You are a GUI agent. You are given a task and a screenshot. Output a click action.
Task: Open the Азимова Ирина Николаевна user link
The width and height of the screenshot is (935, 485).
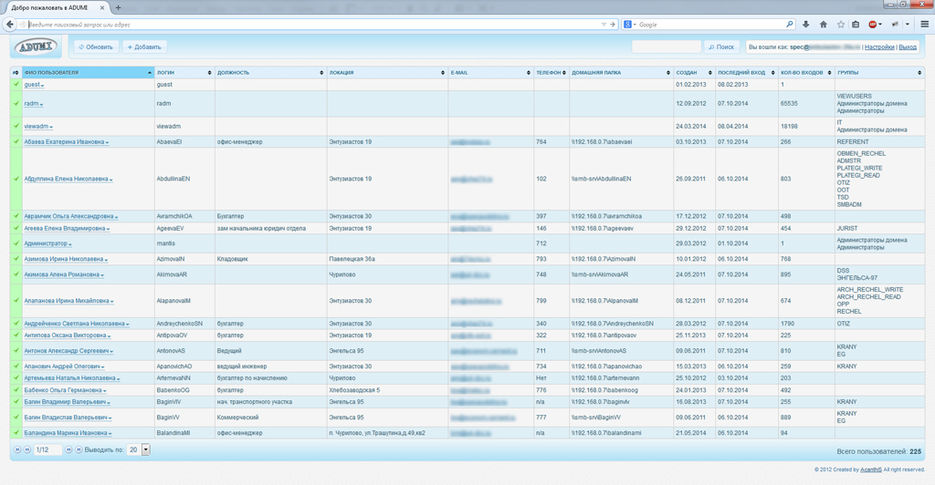pos(64,259)
